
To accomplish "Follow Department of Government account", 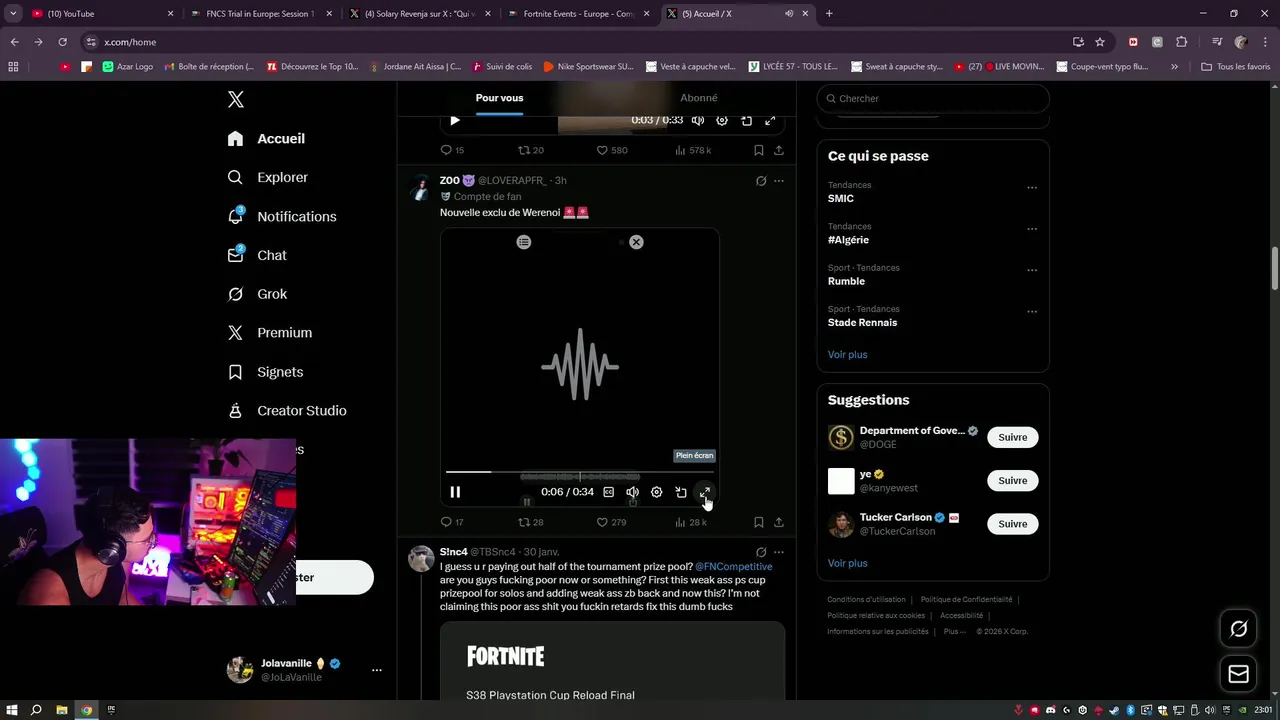I will 1012,437.
